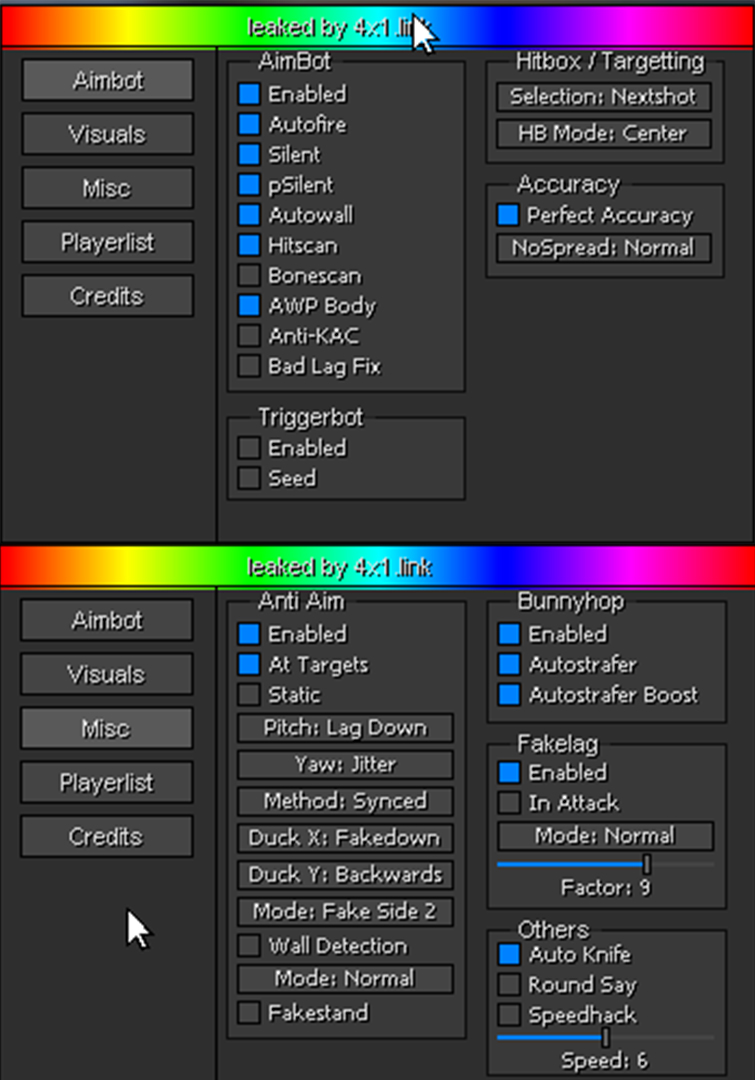
Task: Enable the Speedhack checkbox
Action: [x=509, y=1015]
